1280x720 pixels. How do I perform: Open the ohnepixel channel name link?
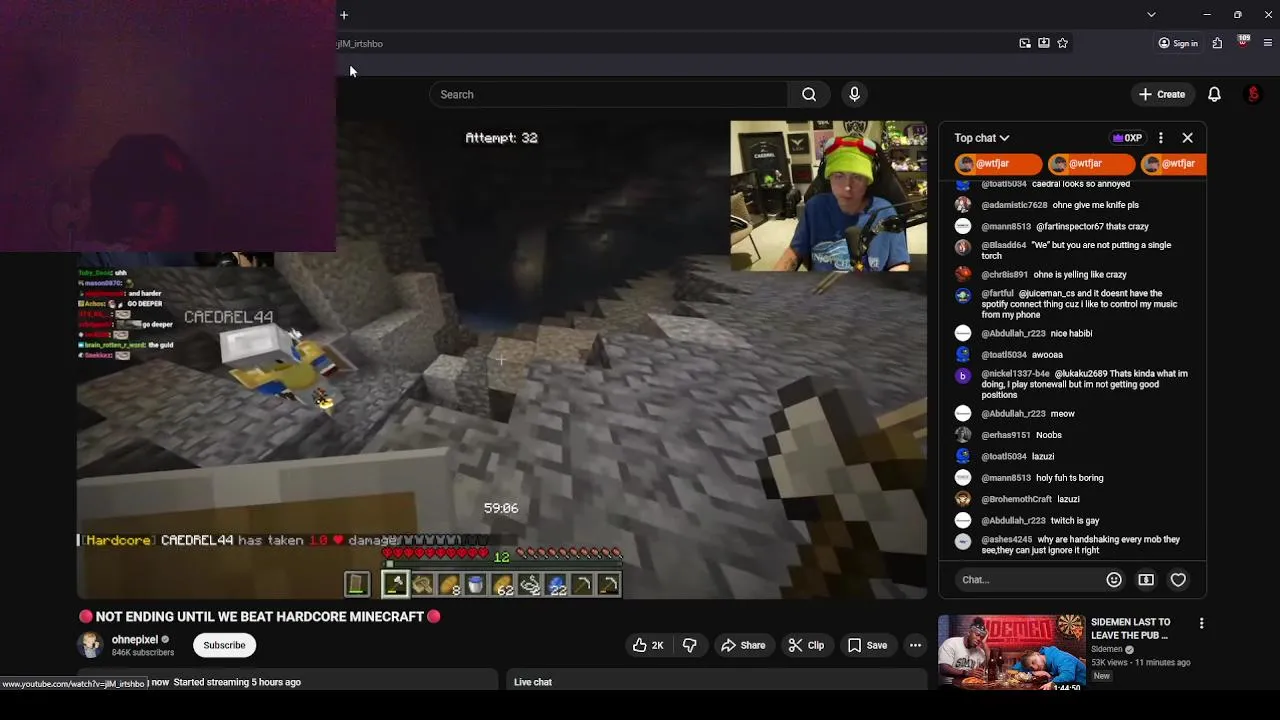pos(135,640)
